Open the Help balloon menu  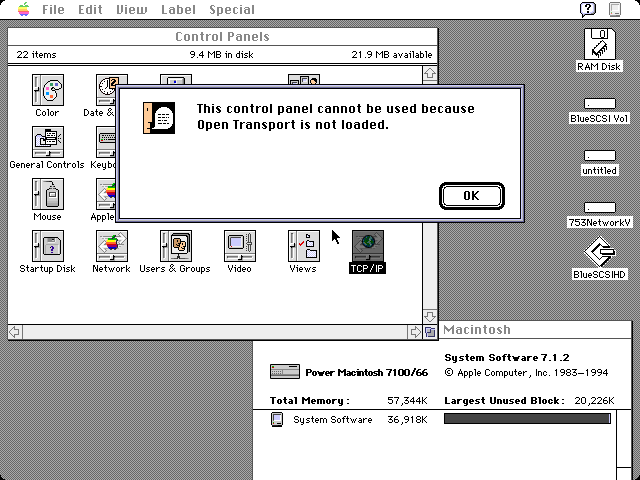click(589, 9)
